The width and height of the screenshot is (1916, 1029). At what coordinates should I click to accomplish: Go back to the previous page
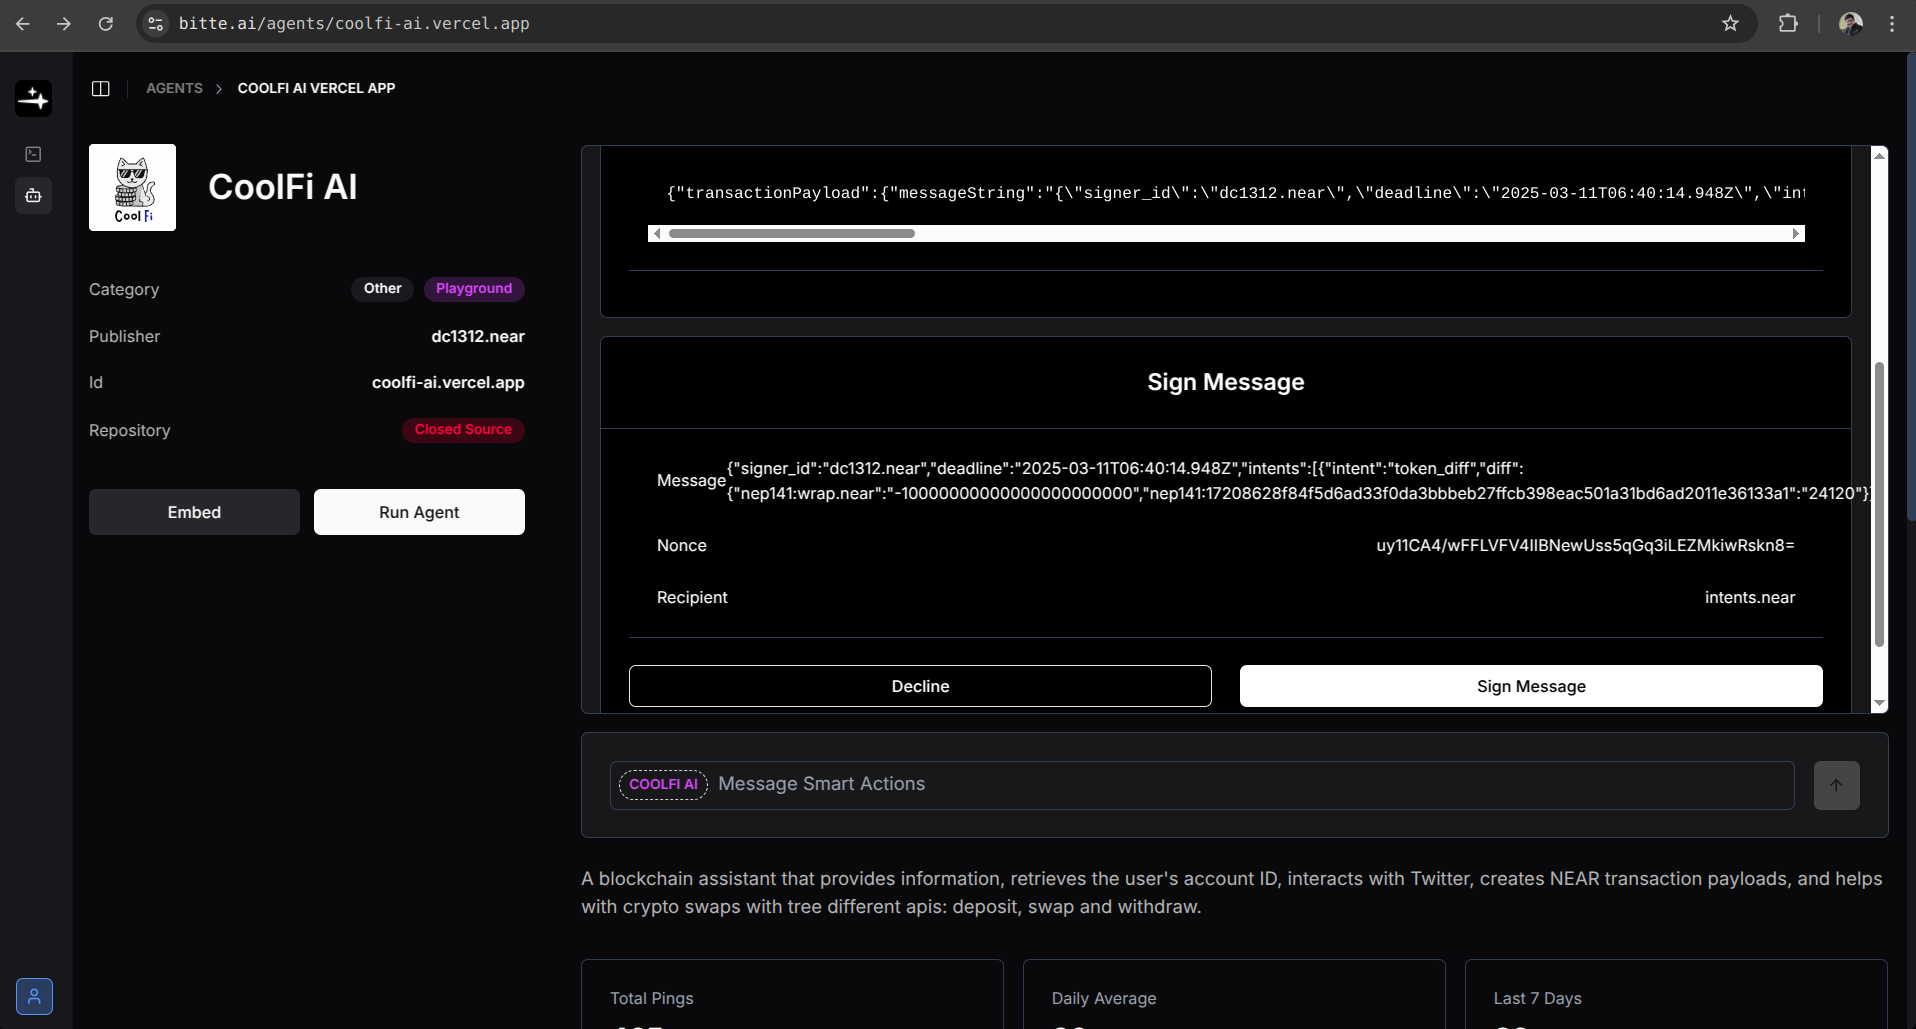[23, 24]
